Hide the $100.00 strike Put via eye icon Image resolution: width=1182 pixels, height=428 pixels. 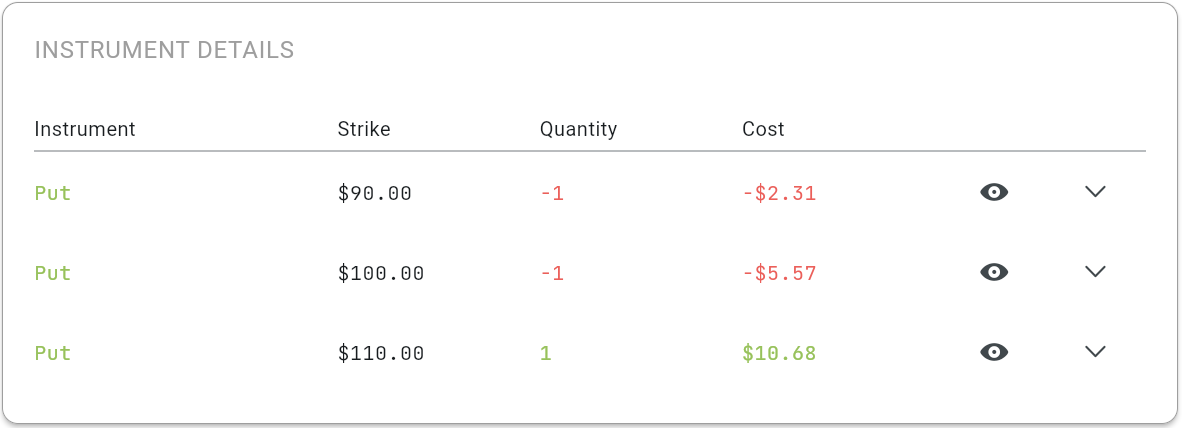pos(994,272)
